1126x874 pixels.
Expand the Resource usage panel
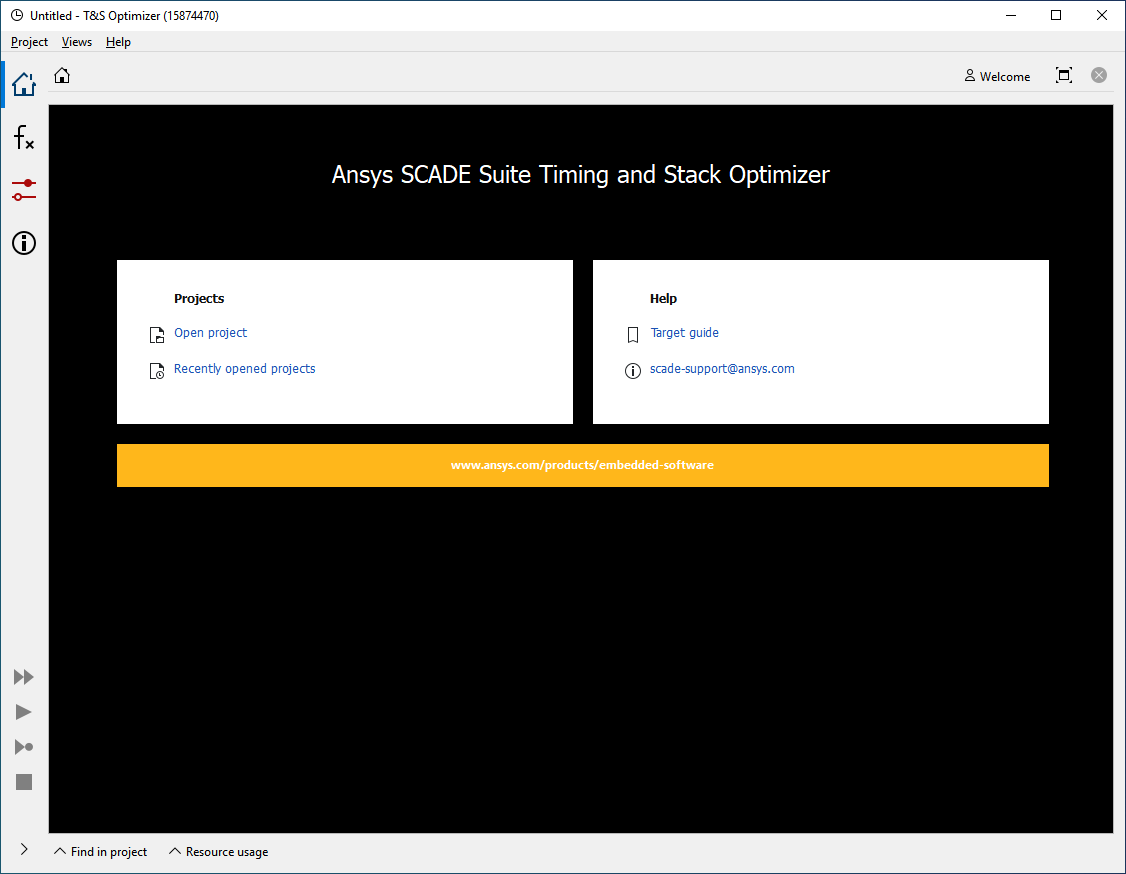click(218, 852)
